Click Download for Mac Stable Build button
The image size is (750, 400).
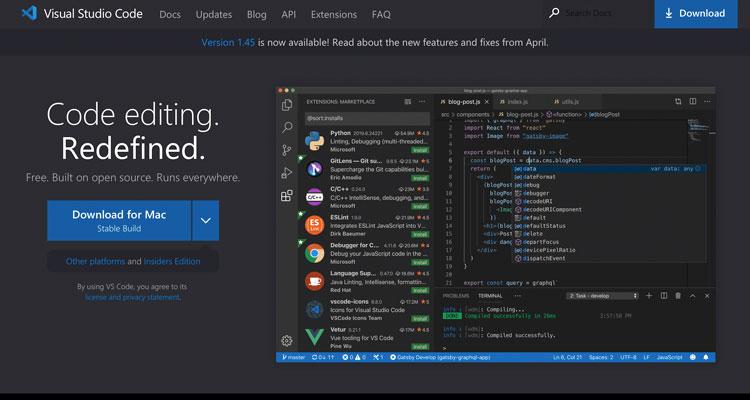point(119,221)
